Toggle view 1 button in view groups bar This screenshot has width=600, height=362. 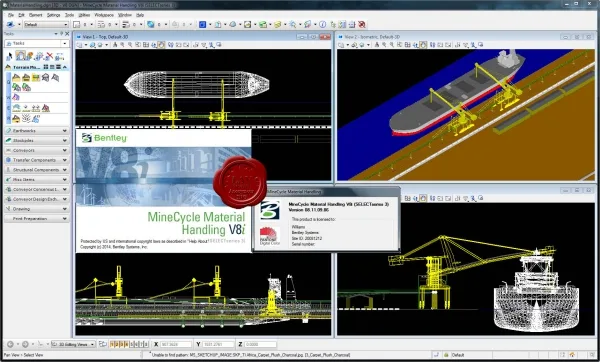[112, 344]
